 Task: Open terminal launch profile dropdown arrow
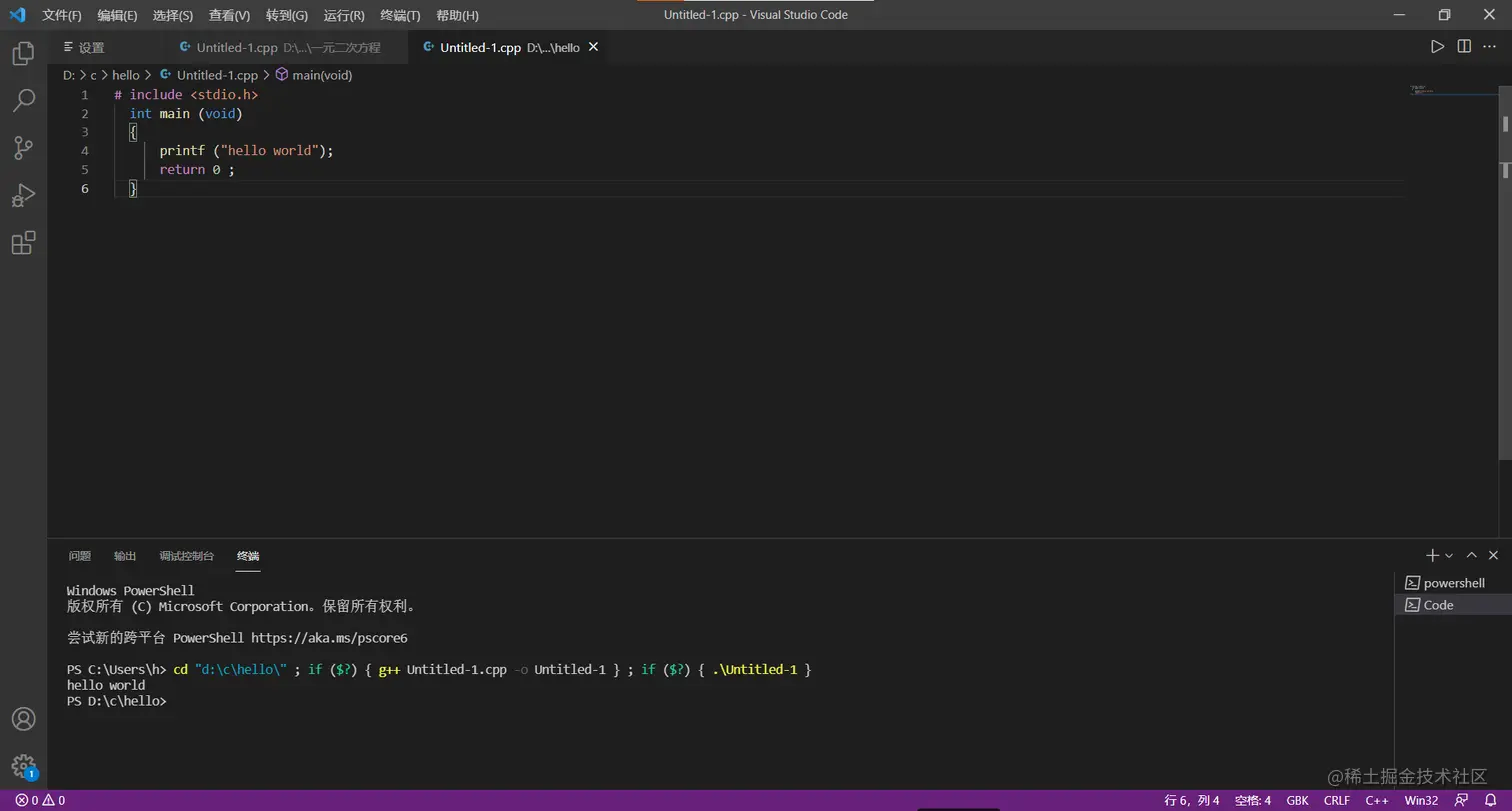pos(1449,555)
